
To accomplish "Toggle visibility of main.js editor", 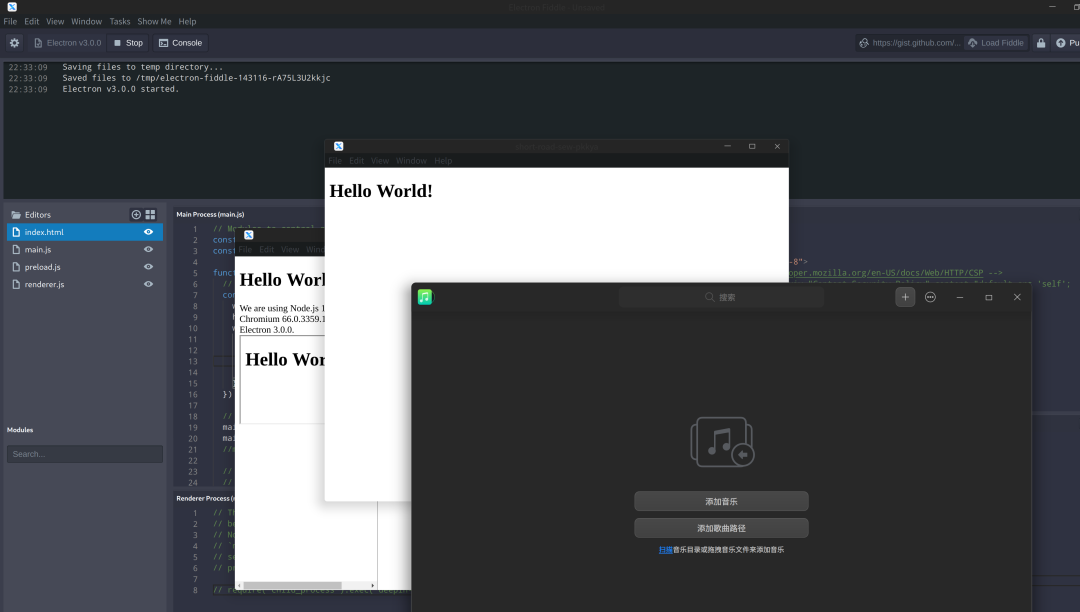I will (148, 249).
